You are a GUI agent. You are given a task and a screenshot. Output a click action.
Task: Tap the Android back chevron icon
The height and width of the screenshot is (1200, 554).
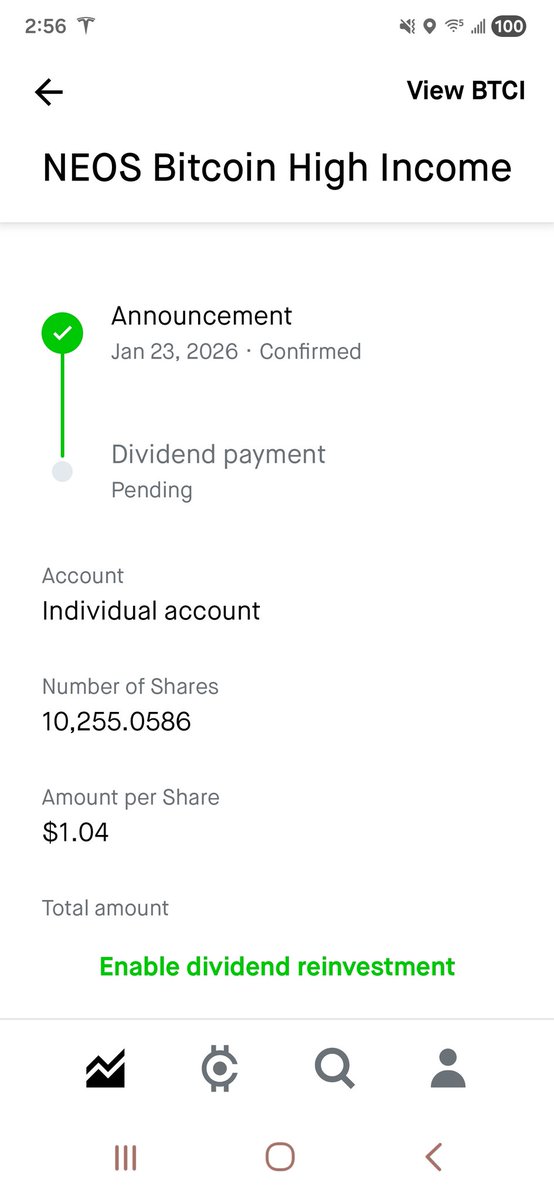click(x=433, y=1158)
